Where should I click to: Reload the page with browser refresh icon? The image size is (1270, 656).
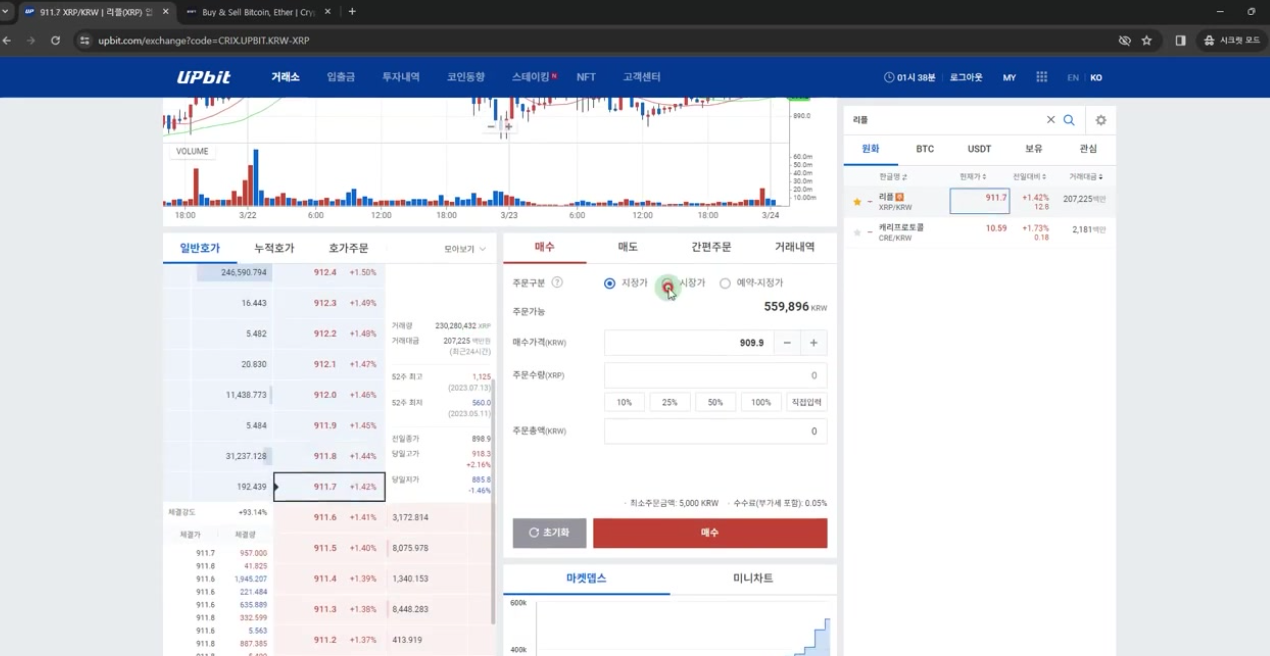tap(55, 40)
